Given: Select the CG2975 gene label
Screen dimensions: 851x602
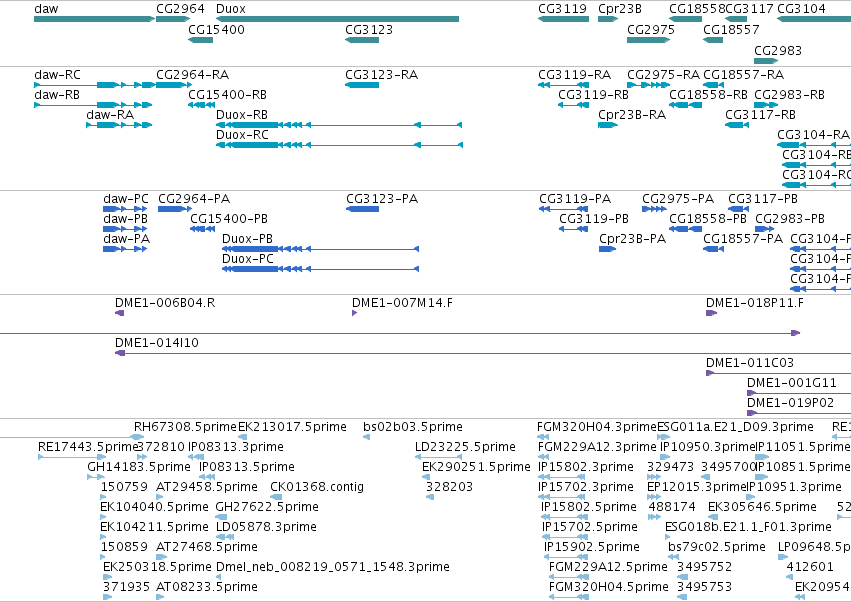Looking at the screenshot, I should (x=651, y=30).
